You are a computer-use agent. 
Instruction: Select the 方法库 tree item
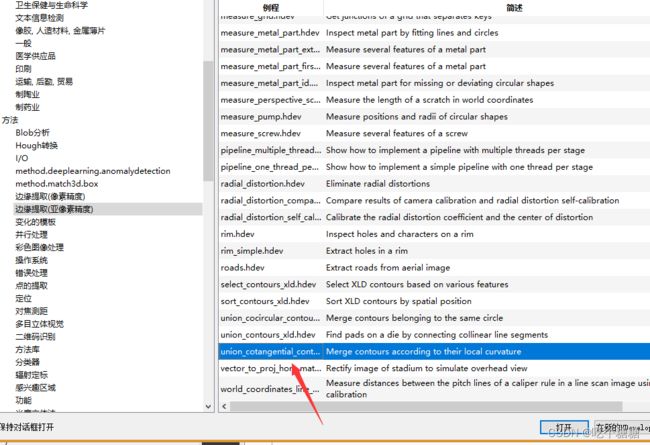tap(27, 349)
